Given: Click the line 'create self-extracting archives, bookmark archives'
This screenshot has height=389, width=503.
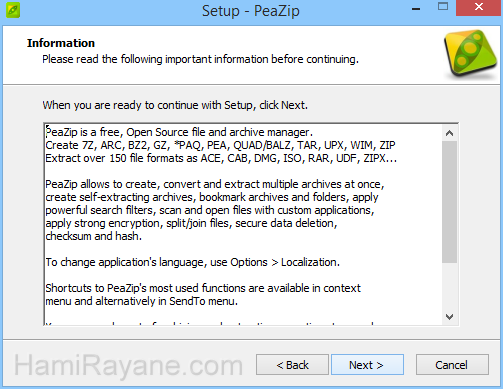Looking at the screenshot, I should click(x=212, y=197).
